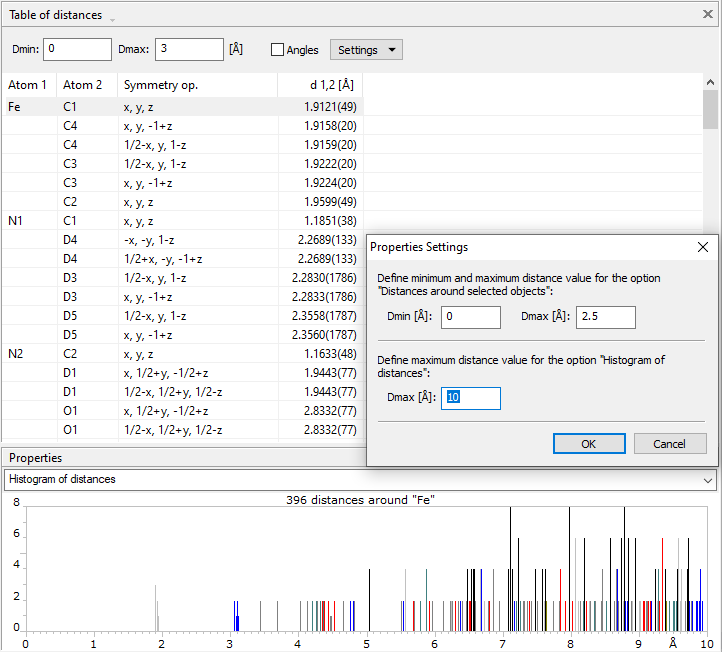Screen dimensions: 722x652
Task: Expand Histogram of distances combo box
Action: [x=709, y=480]
